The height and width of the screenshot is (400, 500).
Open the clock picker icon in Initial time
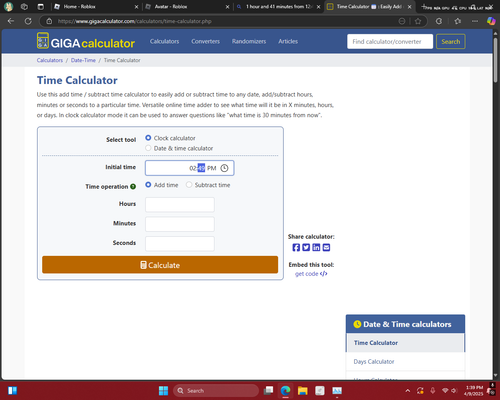(224, 168)
